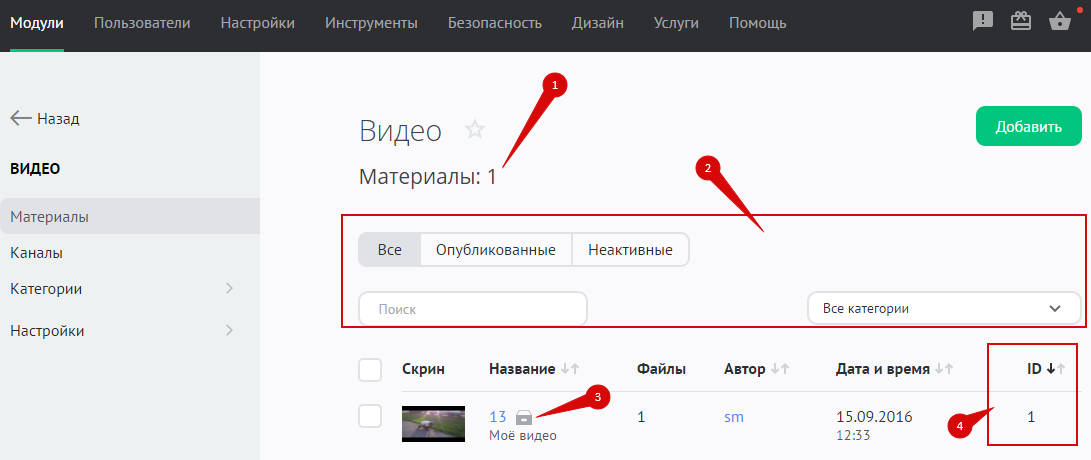Toggle the select-all checkbox in table header
Screen dimensions: 1091x460
(370, 370)
